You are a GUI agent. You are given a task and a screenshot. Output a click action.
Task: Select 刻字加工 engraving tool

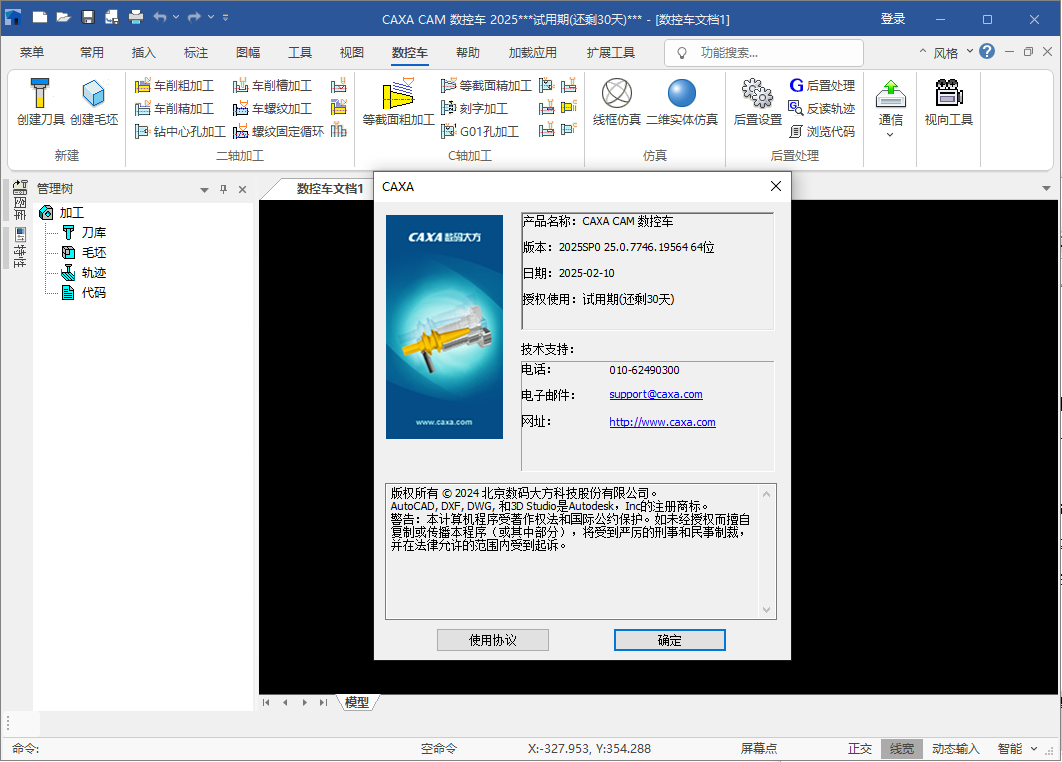click(474, 108)
